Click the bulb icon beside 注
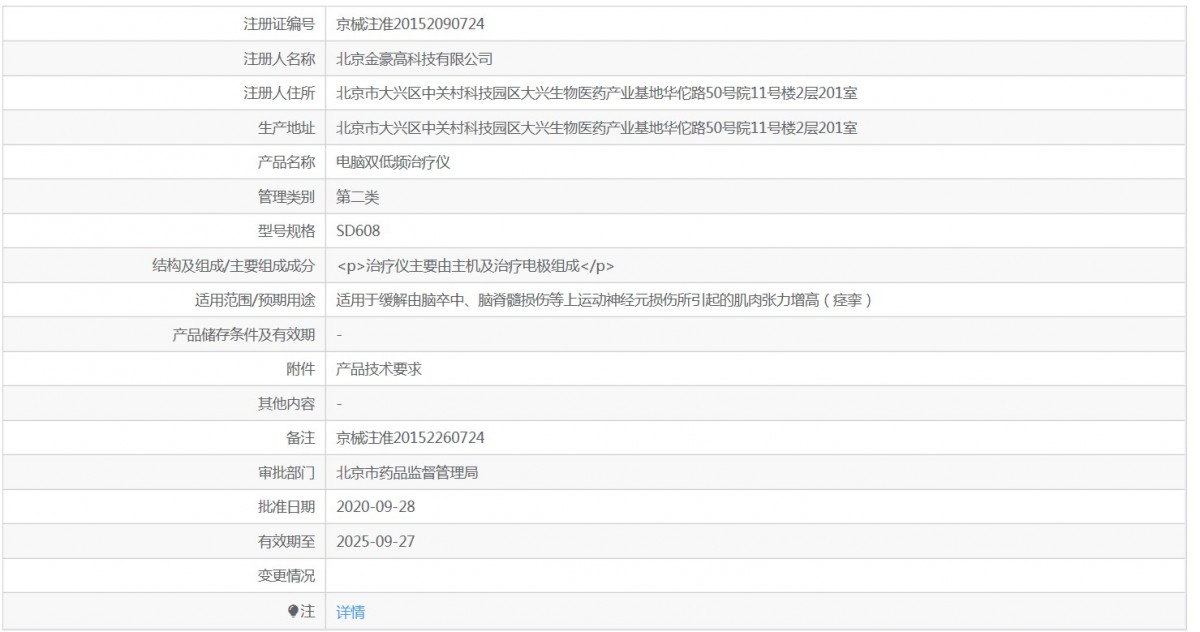Image resolution: width=1200 pixels, height=632 pixels. coord(293,611)
